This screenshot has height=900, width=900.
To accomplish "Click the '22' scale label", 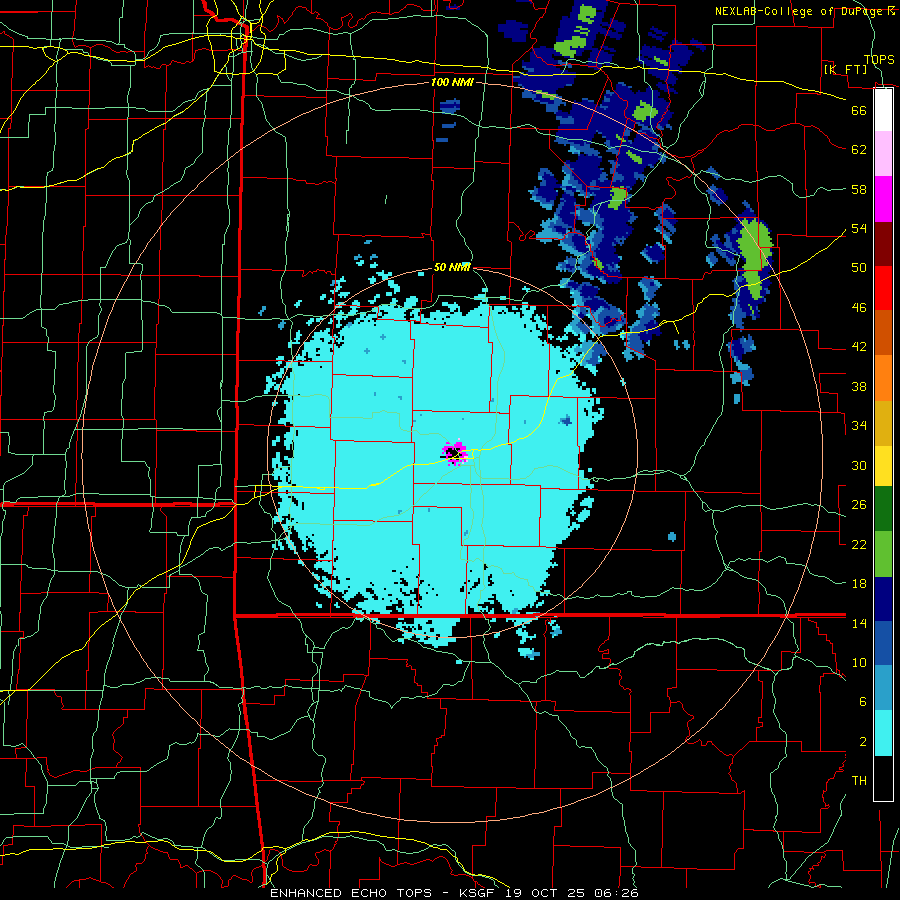I will coord(859,545).
